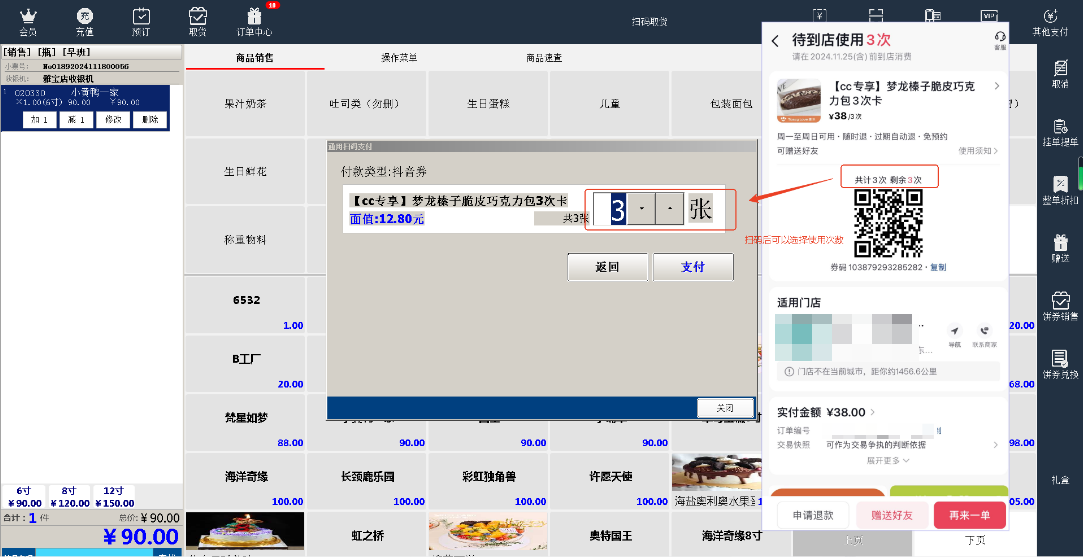
Task: Expand the coupon product details chevron
Action: coord(996,86)
